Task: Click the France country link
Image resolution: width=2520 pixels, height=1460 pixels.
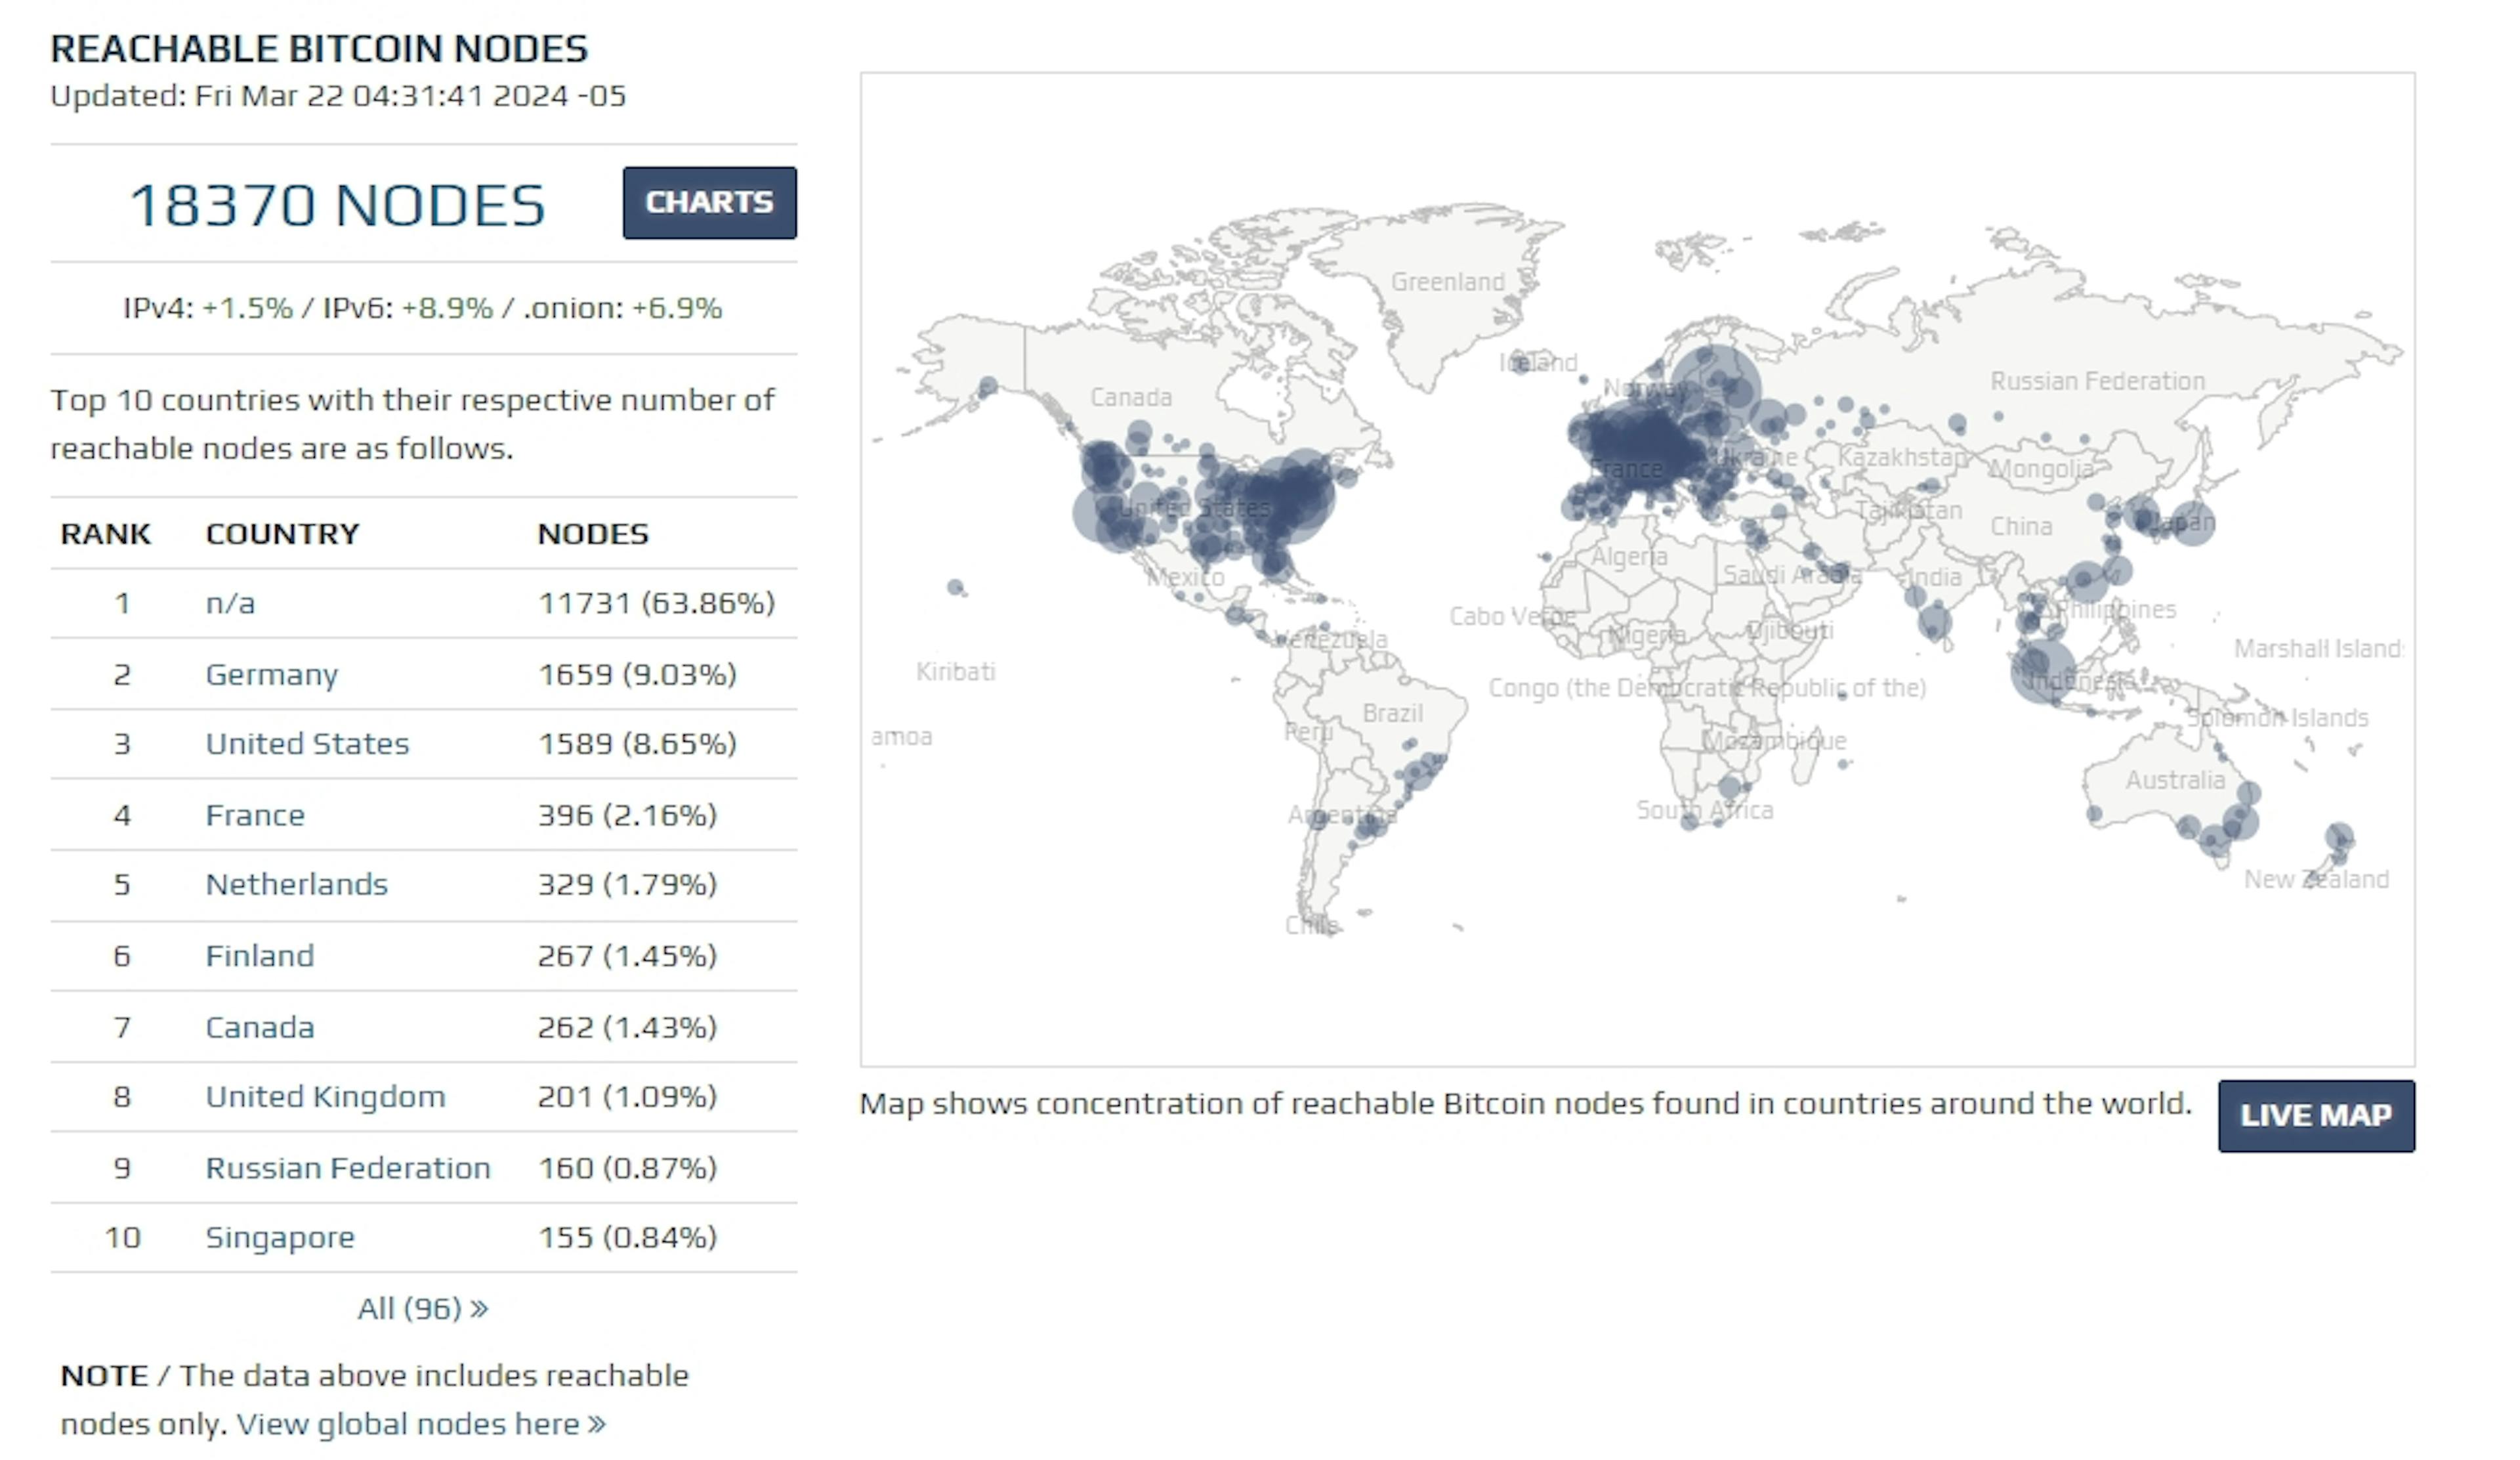Action: click(x=252, y=813)
